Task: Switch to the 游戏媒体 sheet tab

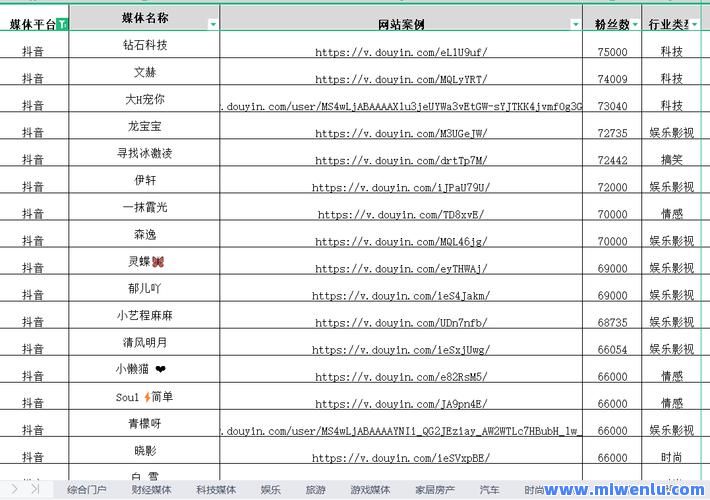Action: pos(369,490)
